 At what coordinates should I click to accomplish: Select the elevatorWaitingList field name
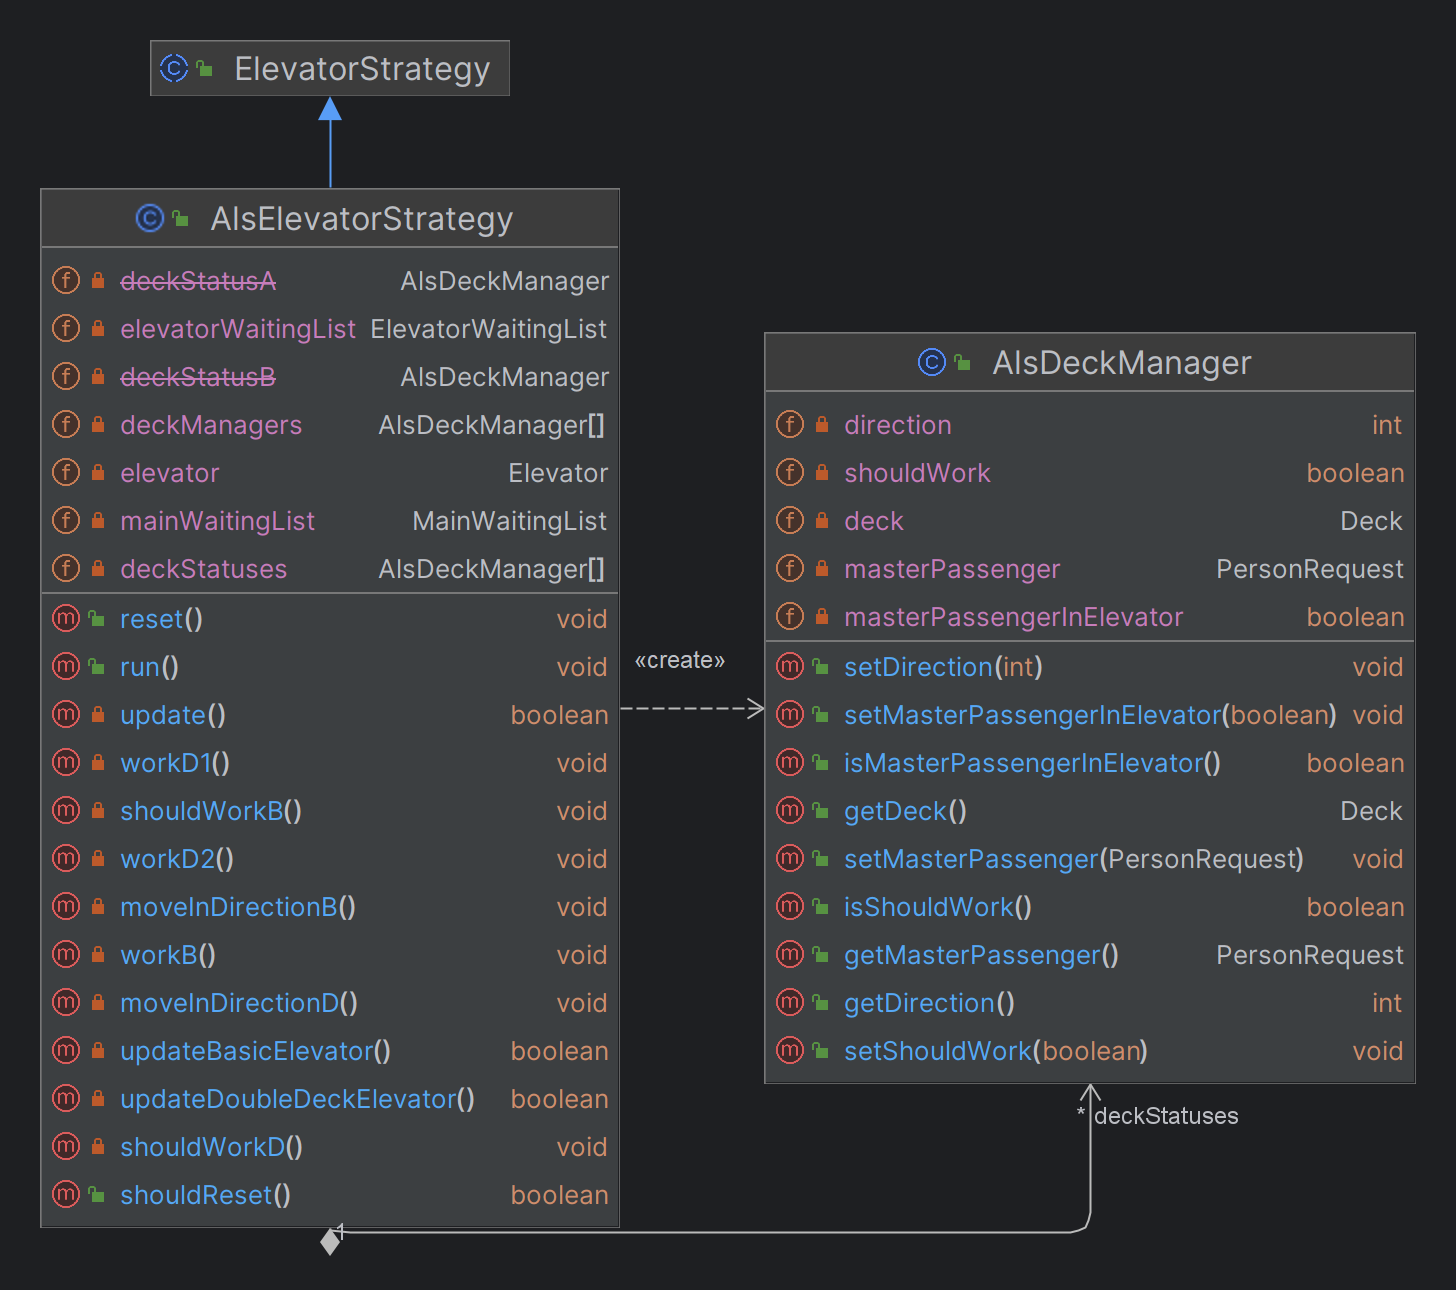pyautogui.click(x=238, y=329)
